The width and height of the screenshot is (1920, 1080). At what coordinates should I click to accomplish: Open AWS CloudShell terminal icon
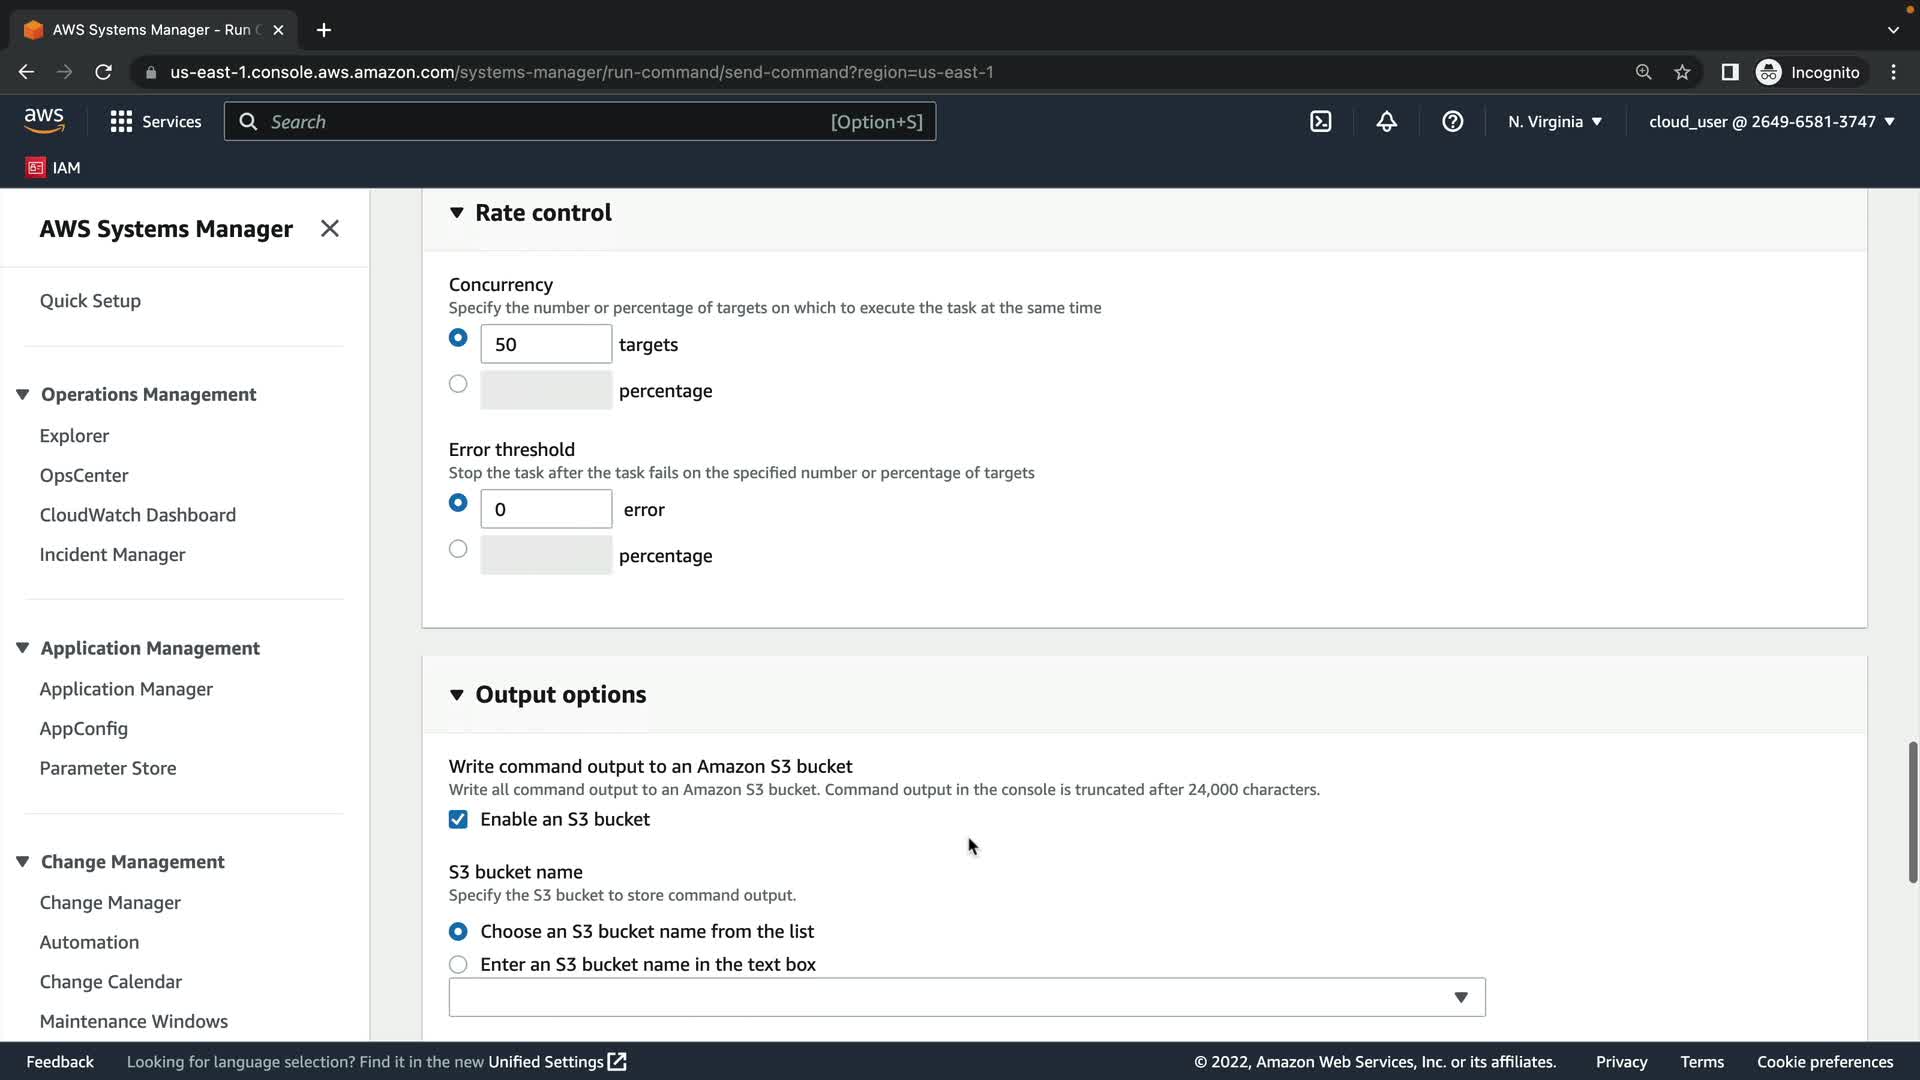(x=1320, y=122)
